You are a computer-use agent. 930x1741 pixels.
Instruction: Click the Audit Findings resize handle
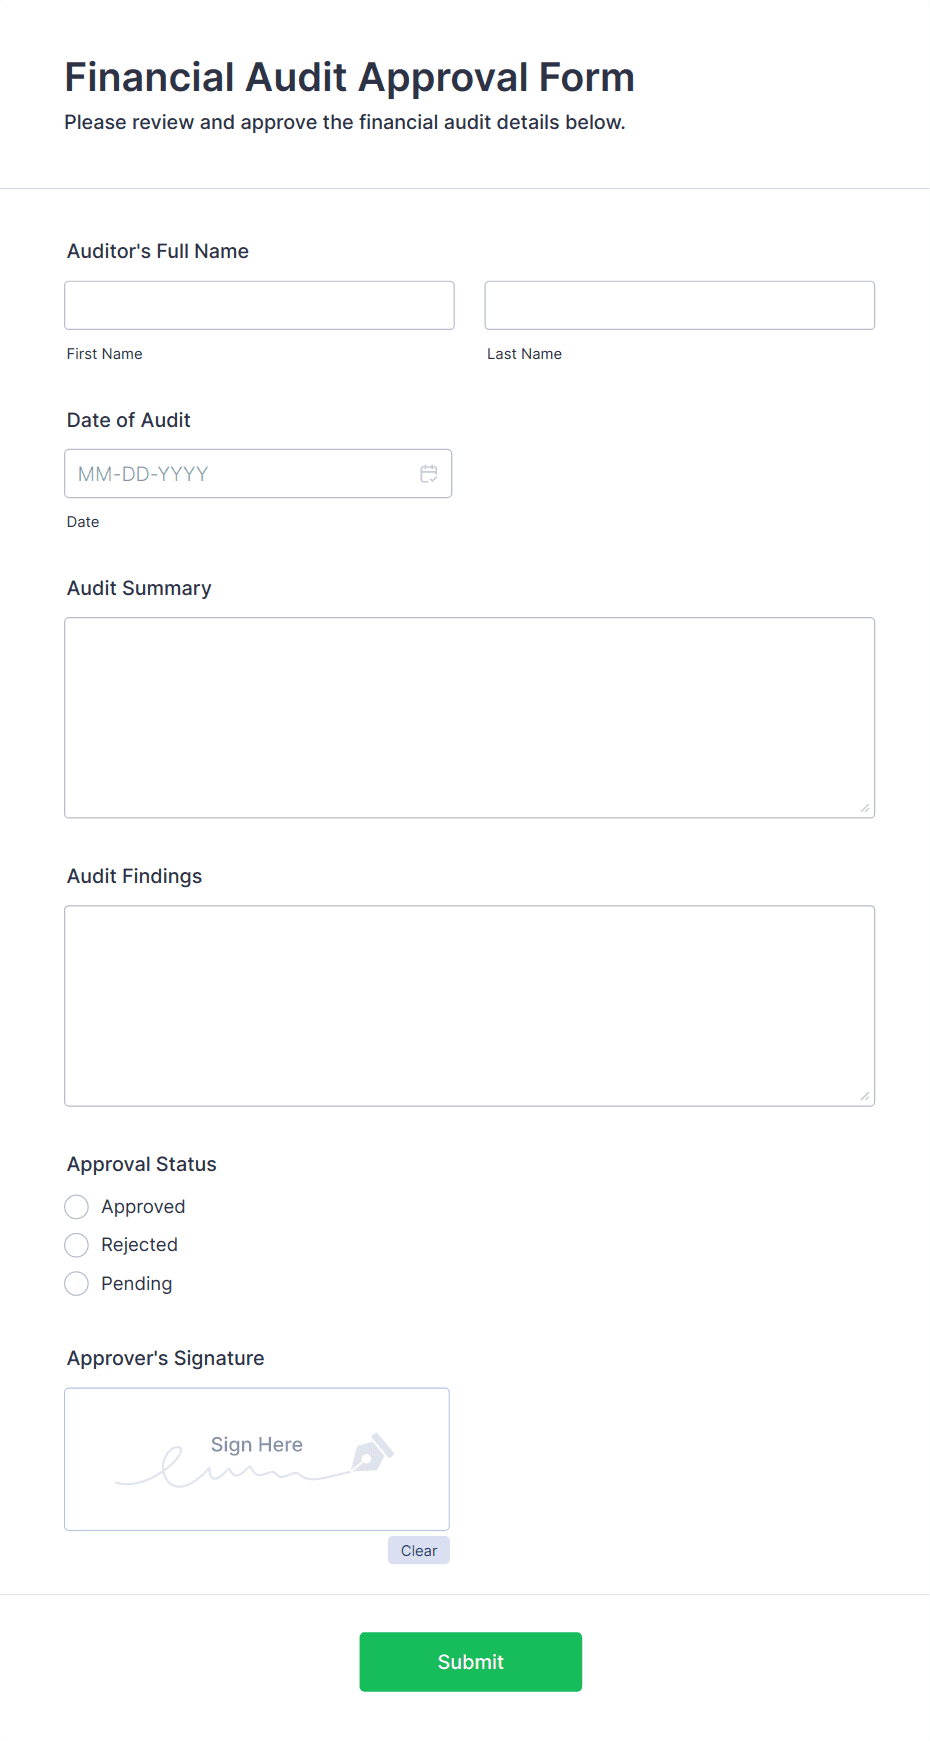(865, 1096)
